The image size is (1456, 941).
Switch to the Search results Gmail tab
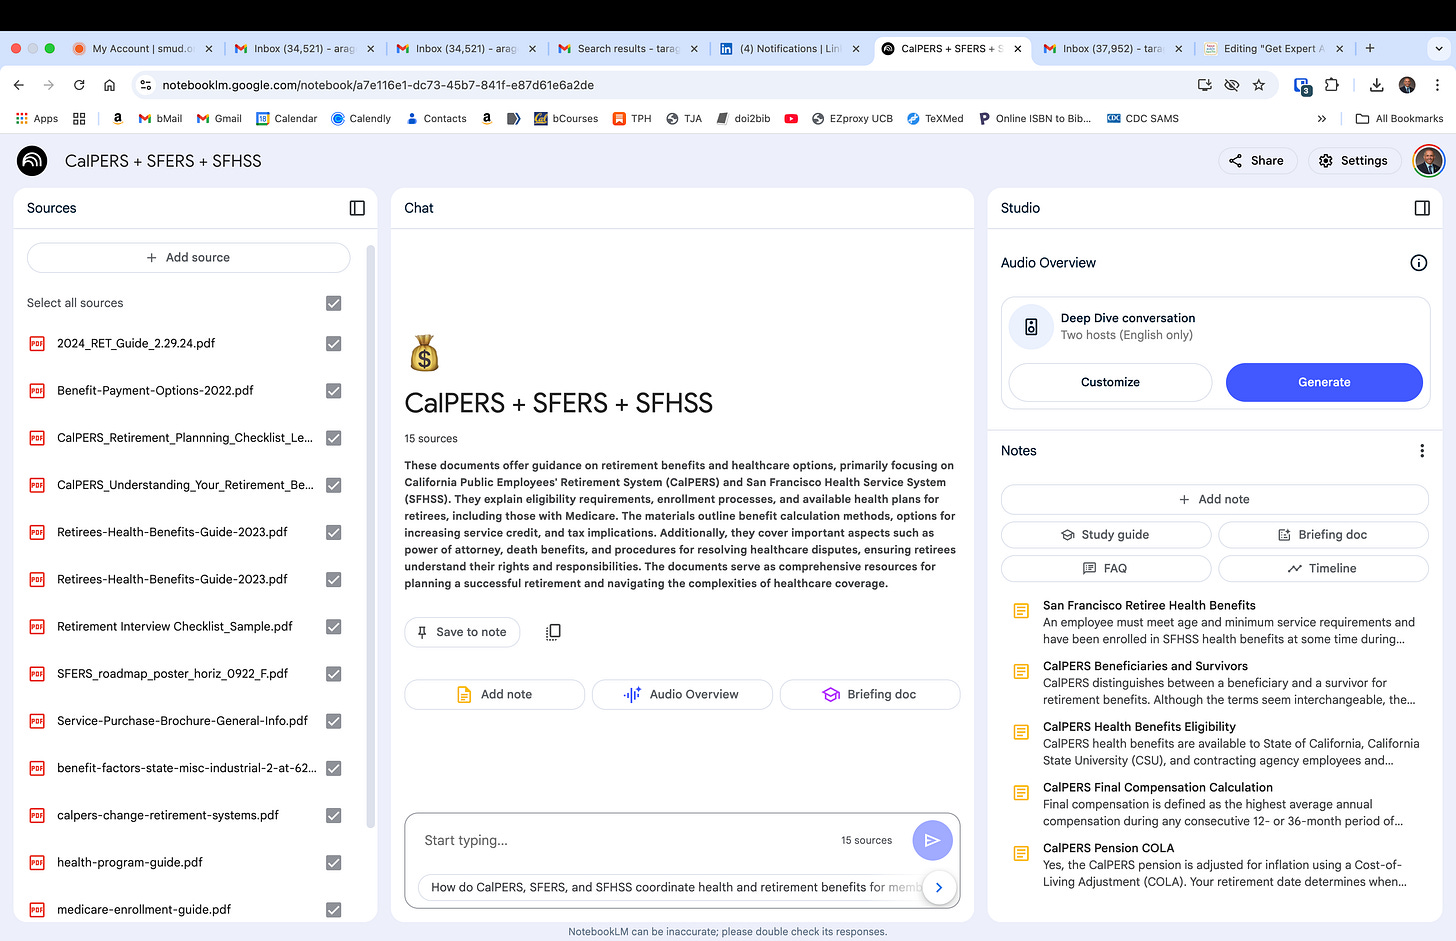pyautogui.click(x=628, y=48)
